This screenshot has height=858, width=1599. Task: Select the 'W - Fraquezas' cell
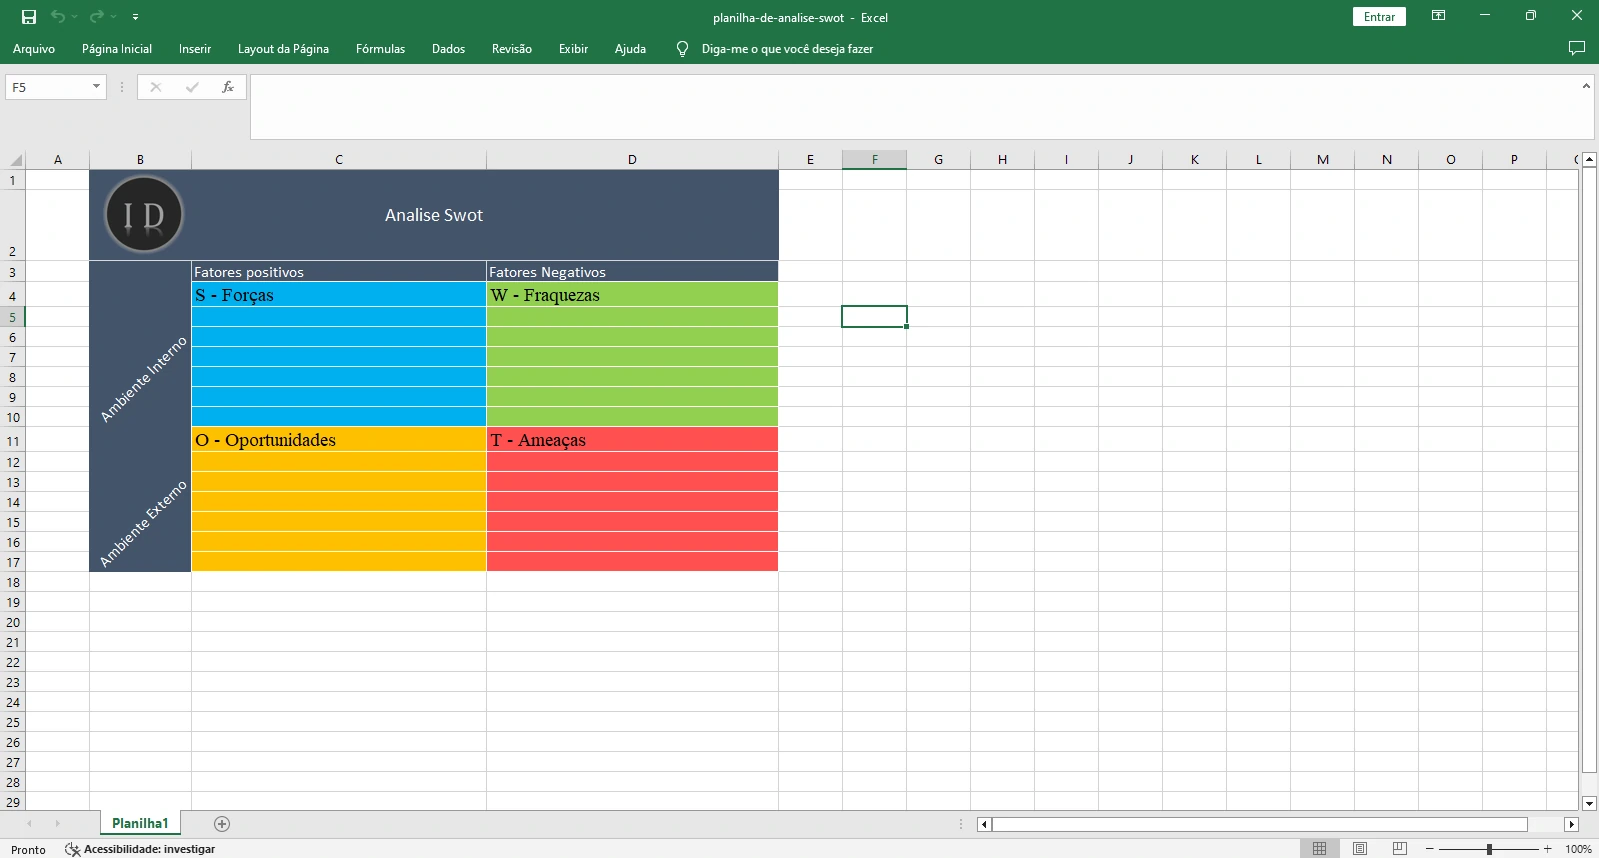[x=632, y=294]
